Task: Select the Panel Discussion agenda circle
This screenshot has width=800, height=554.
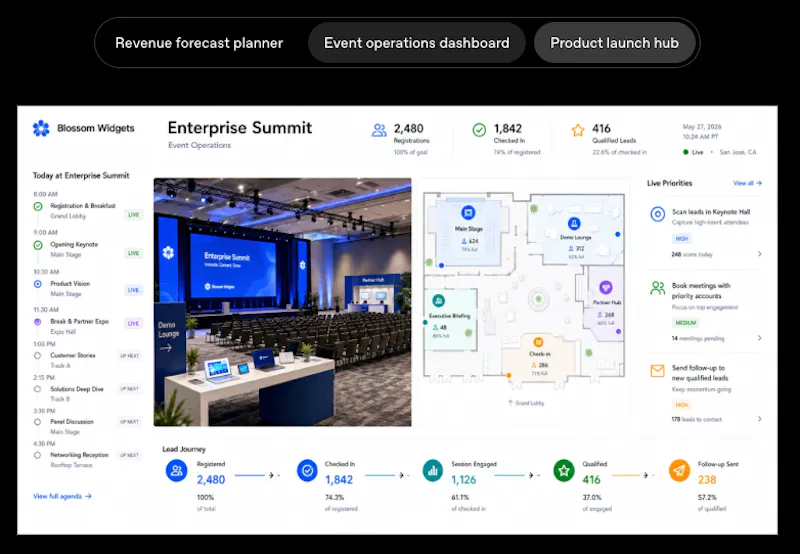Action: click(x=37, y=422)
